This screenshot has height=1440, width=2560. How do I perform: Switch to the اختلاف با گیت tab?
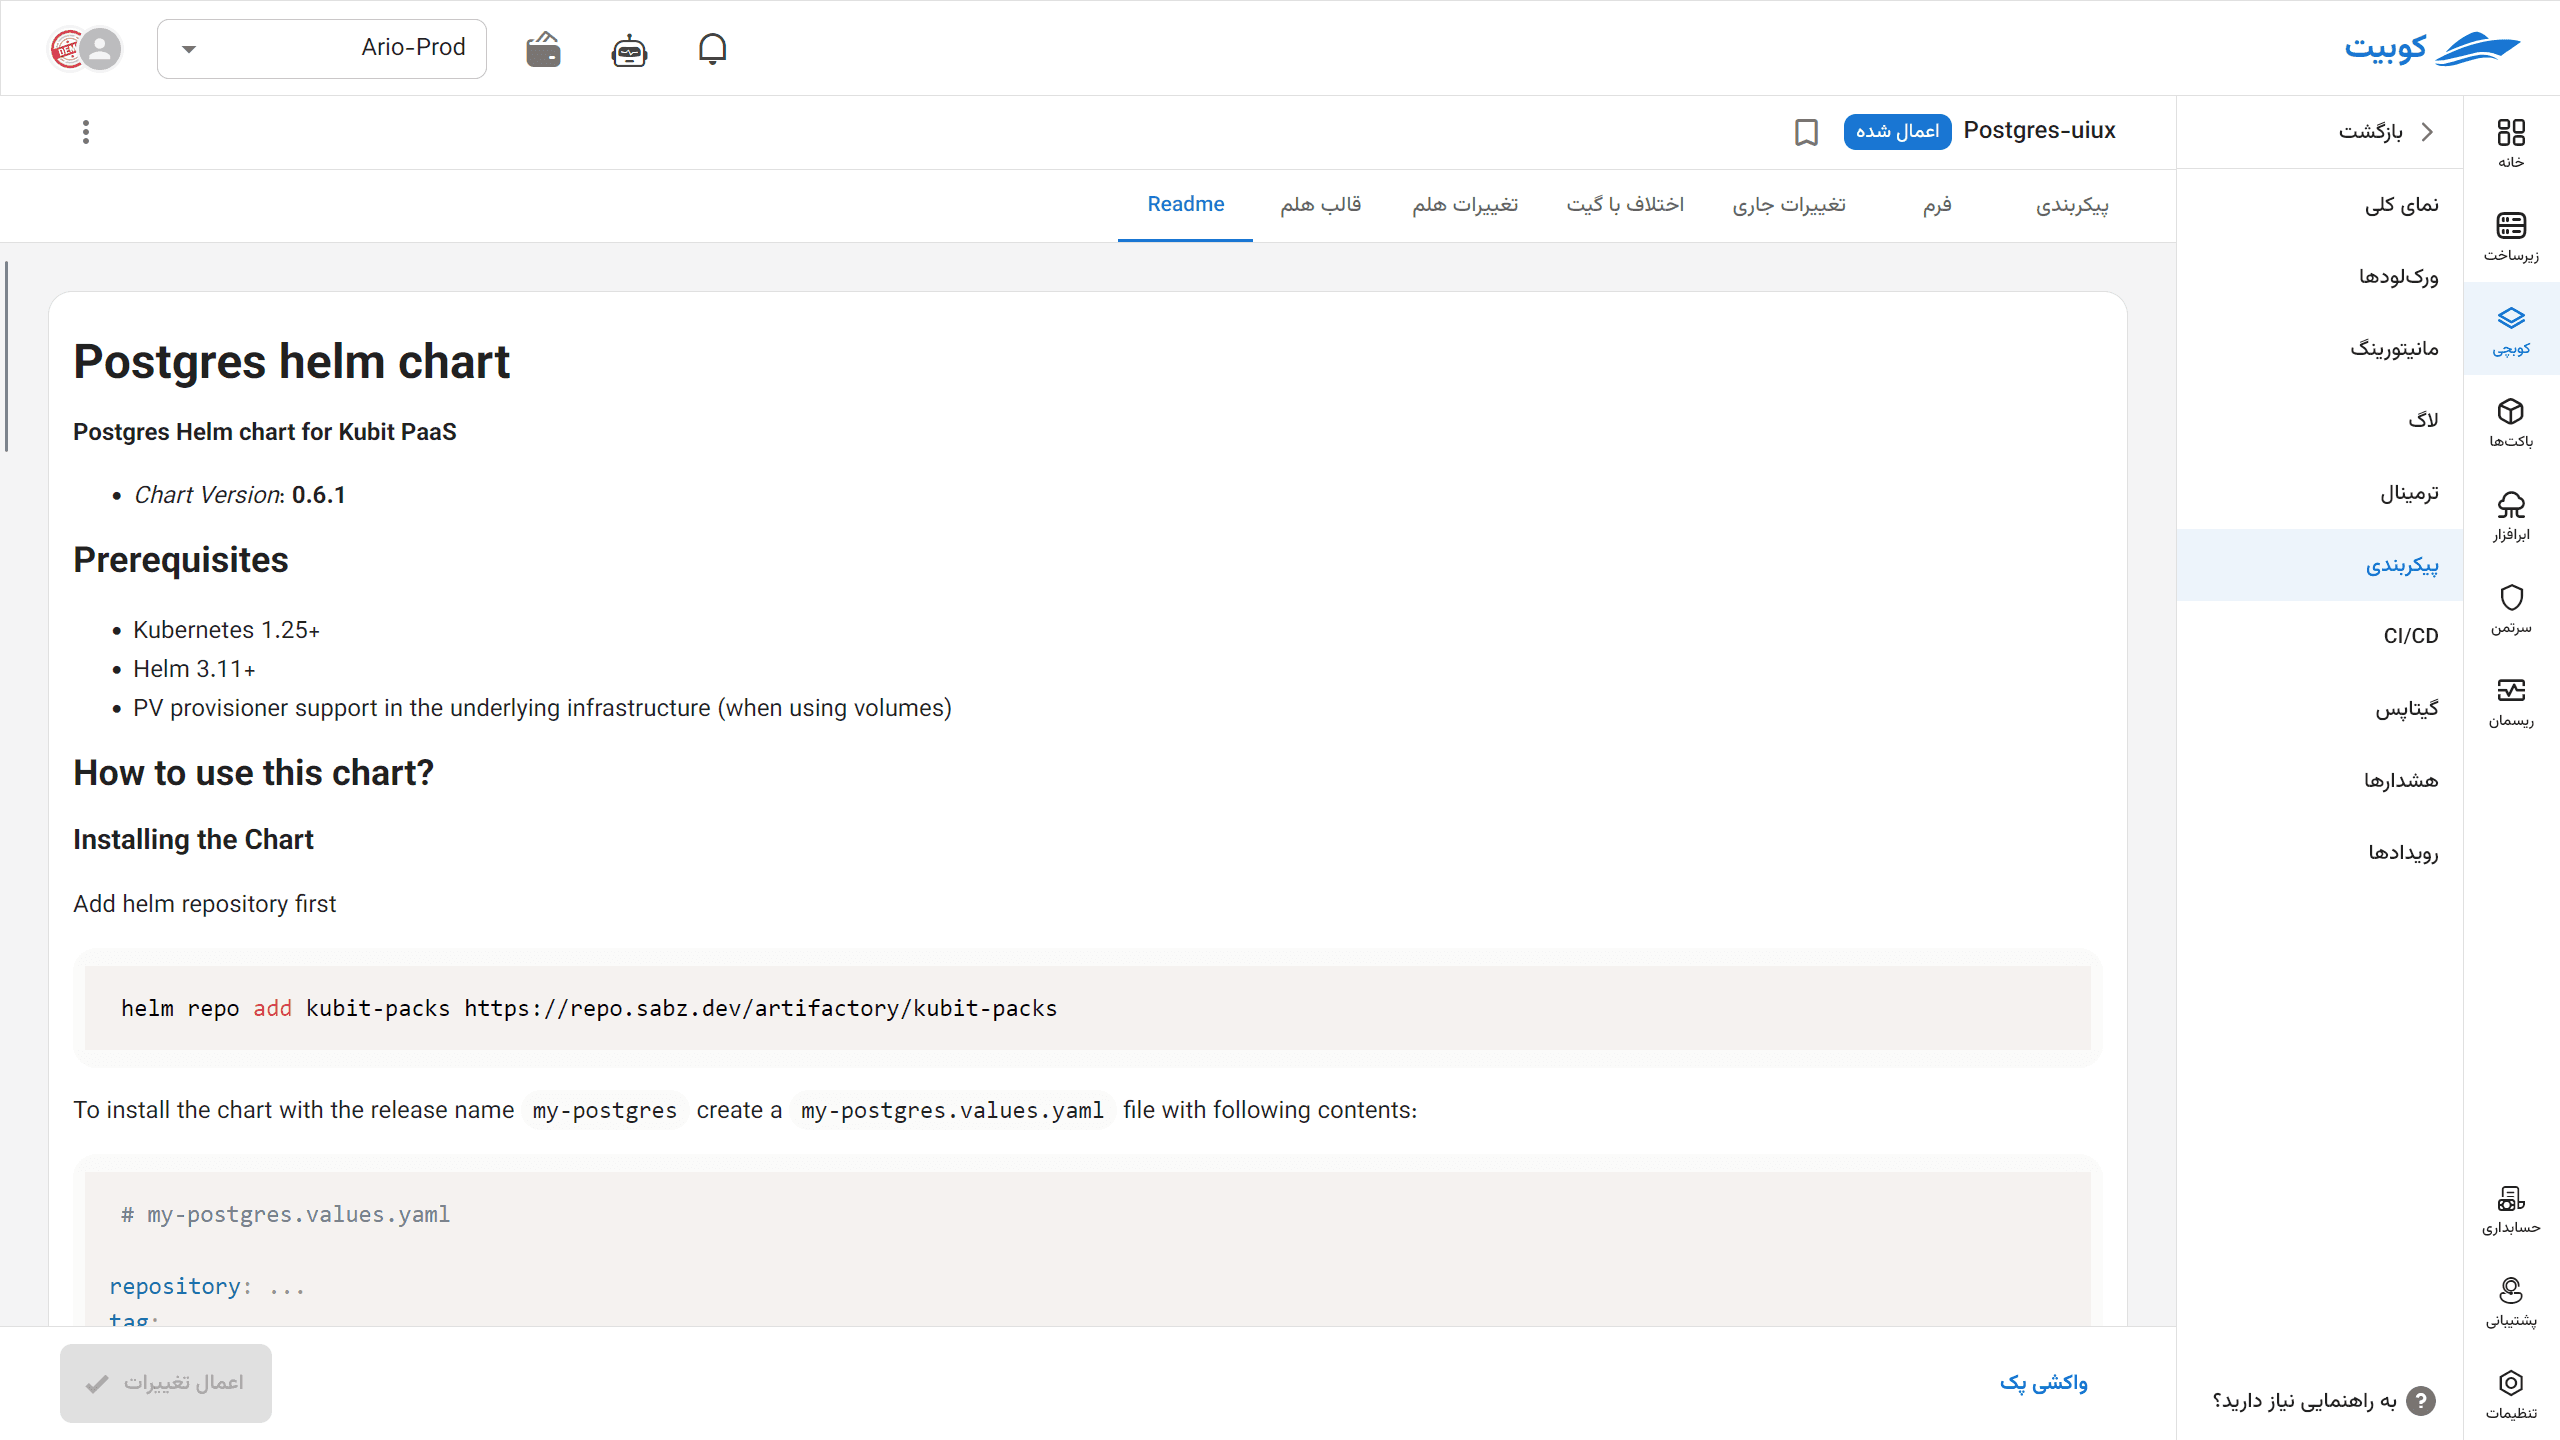pos(1625,204)
